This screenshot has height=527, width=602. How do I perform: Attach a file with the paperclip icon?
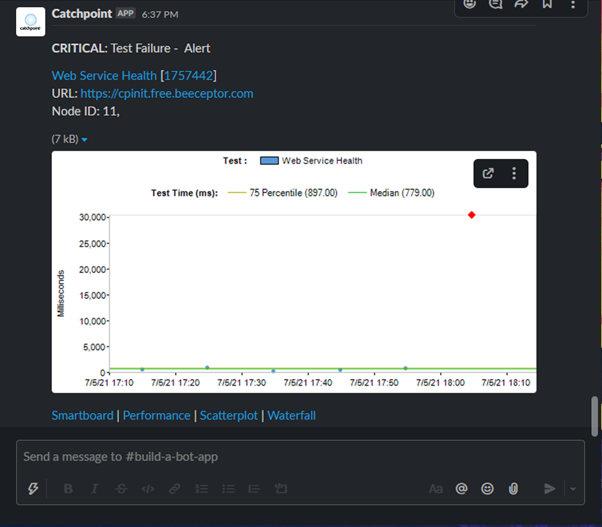pyautogui.click(x=513, y=488)
